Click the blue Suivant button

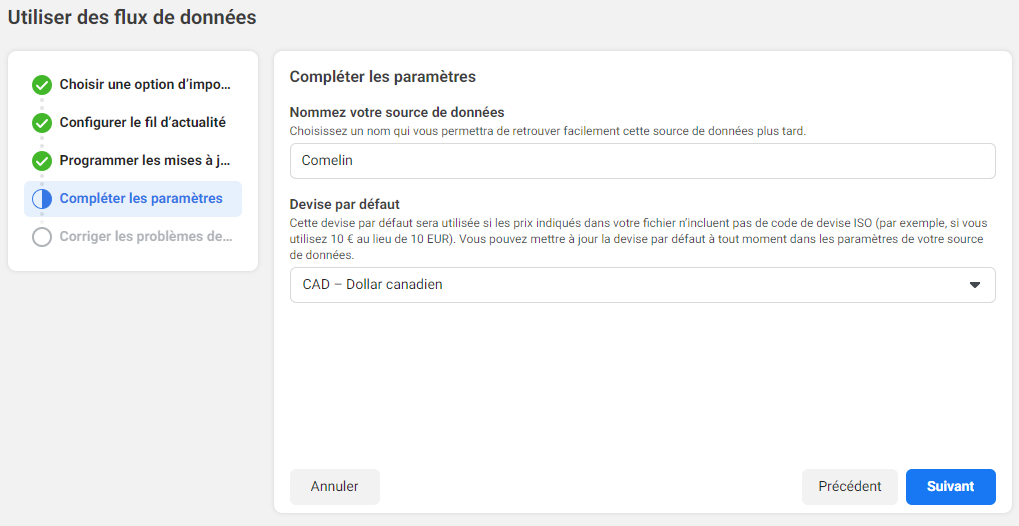point(951,487)
